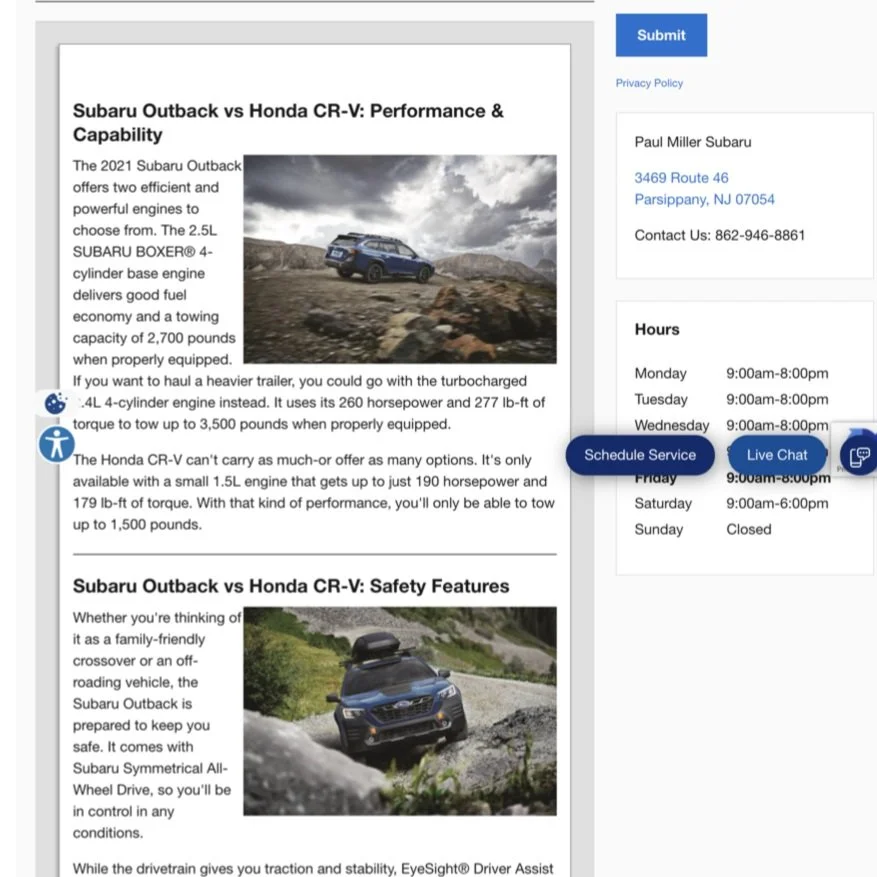
Task: Submit the contact form
Action: click(x=661, y=35)
